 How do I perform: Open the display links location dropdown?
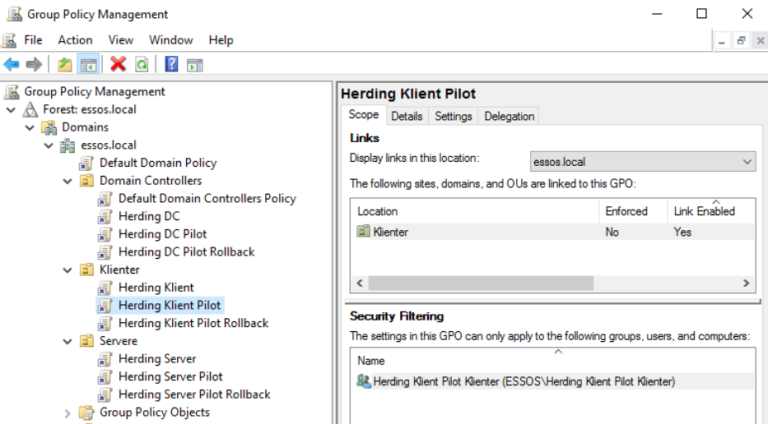coord(748,161)
